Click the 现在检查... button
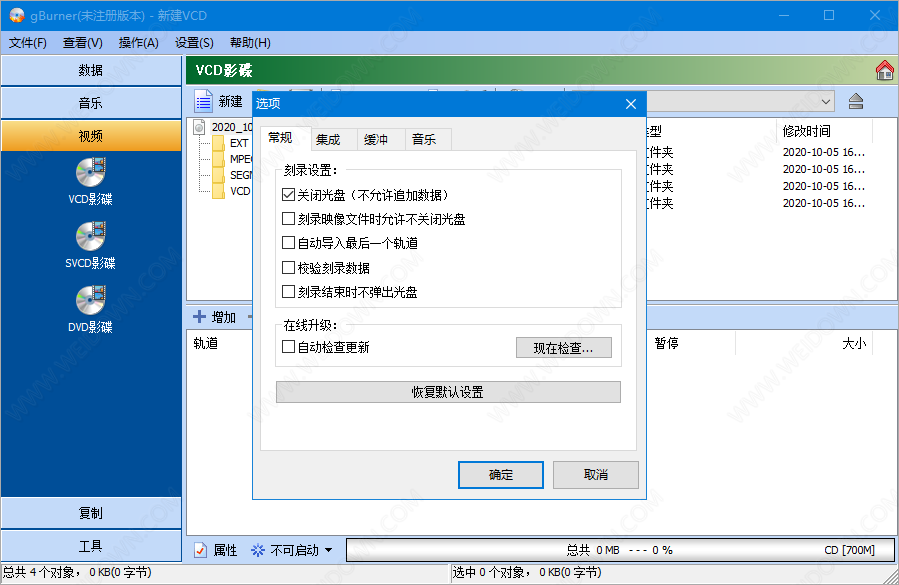Screen dimensions: 899x585 click(x=564, y=348)
